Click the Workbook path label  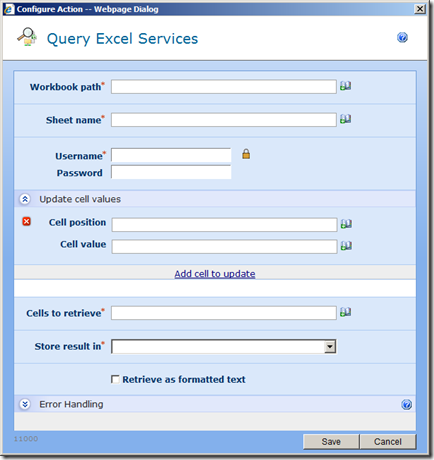tap(67, 87)
